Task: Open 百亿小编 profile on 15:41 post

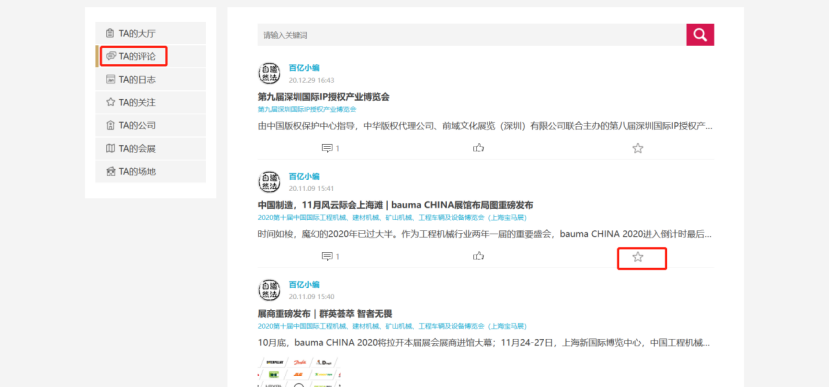Action: (x=304, y=176)
